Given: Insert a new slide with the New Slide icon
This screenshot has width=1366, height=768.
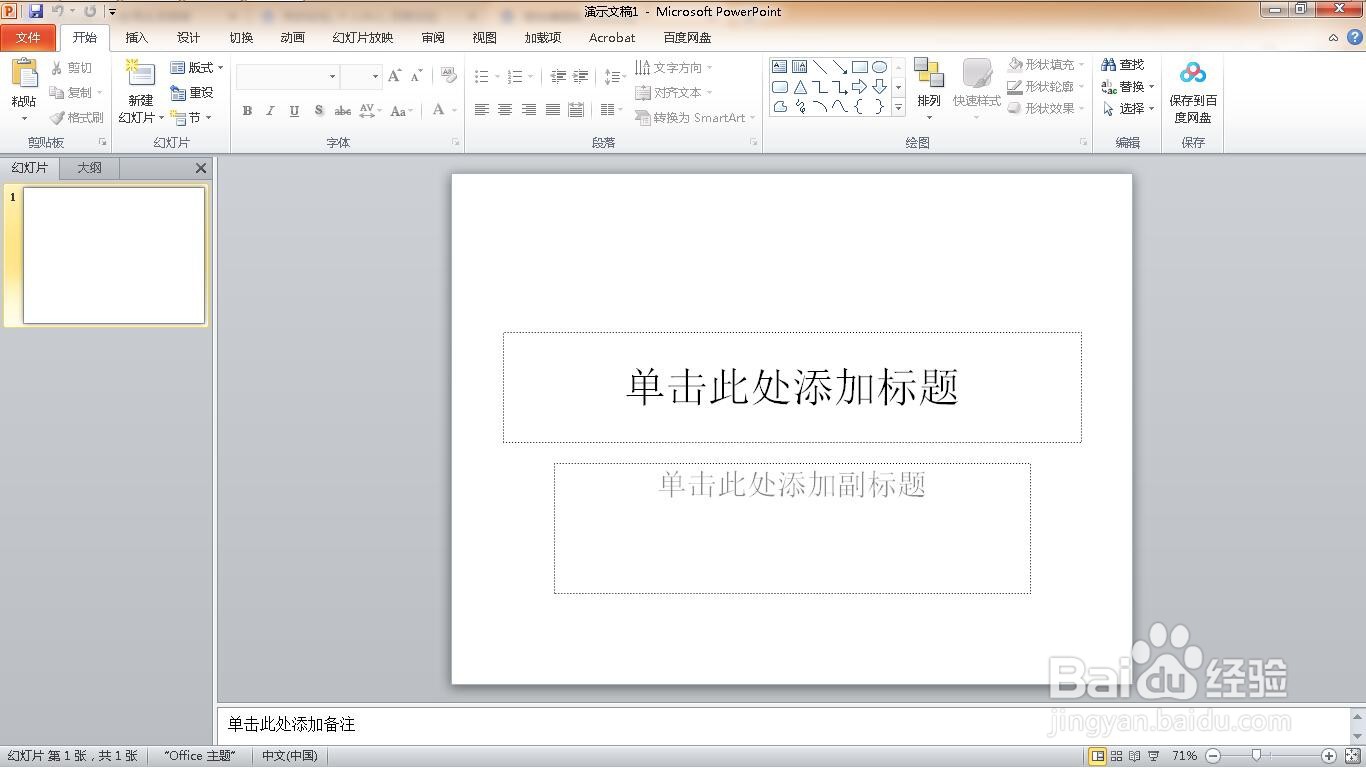Looking at the screenshot, I should click(x=140, y=75).
